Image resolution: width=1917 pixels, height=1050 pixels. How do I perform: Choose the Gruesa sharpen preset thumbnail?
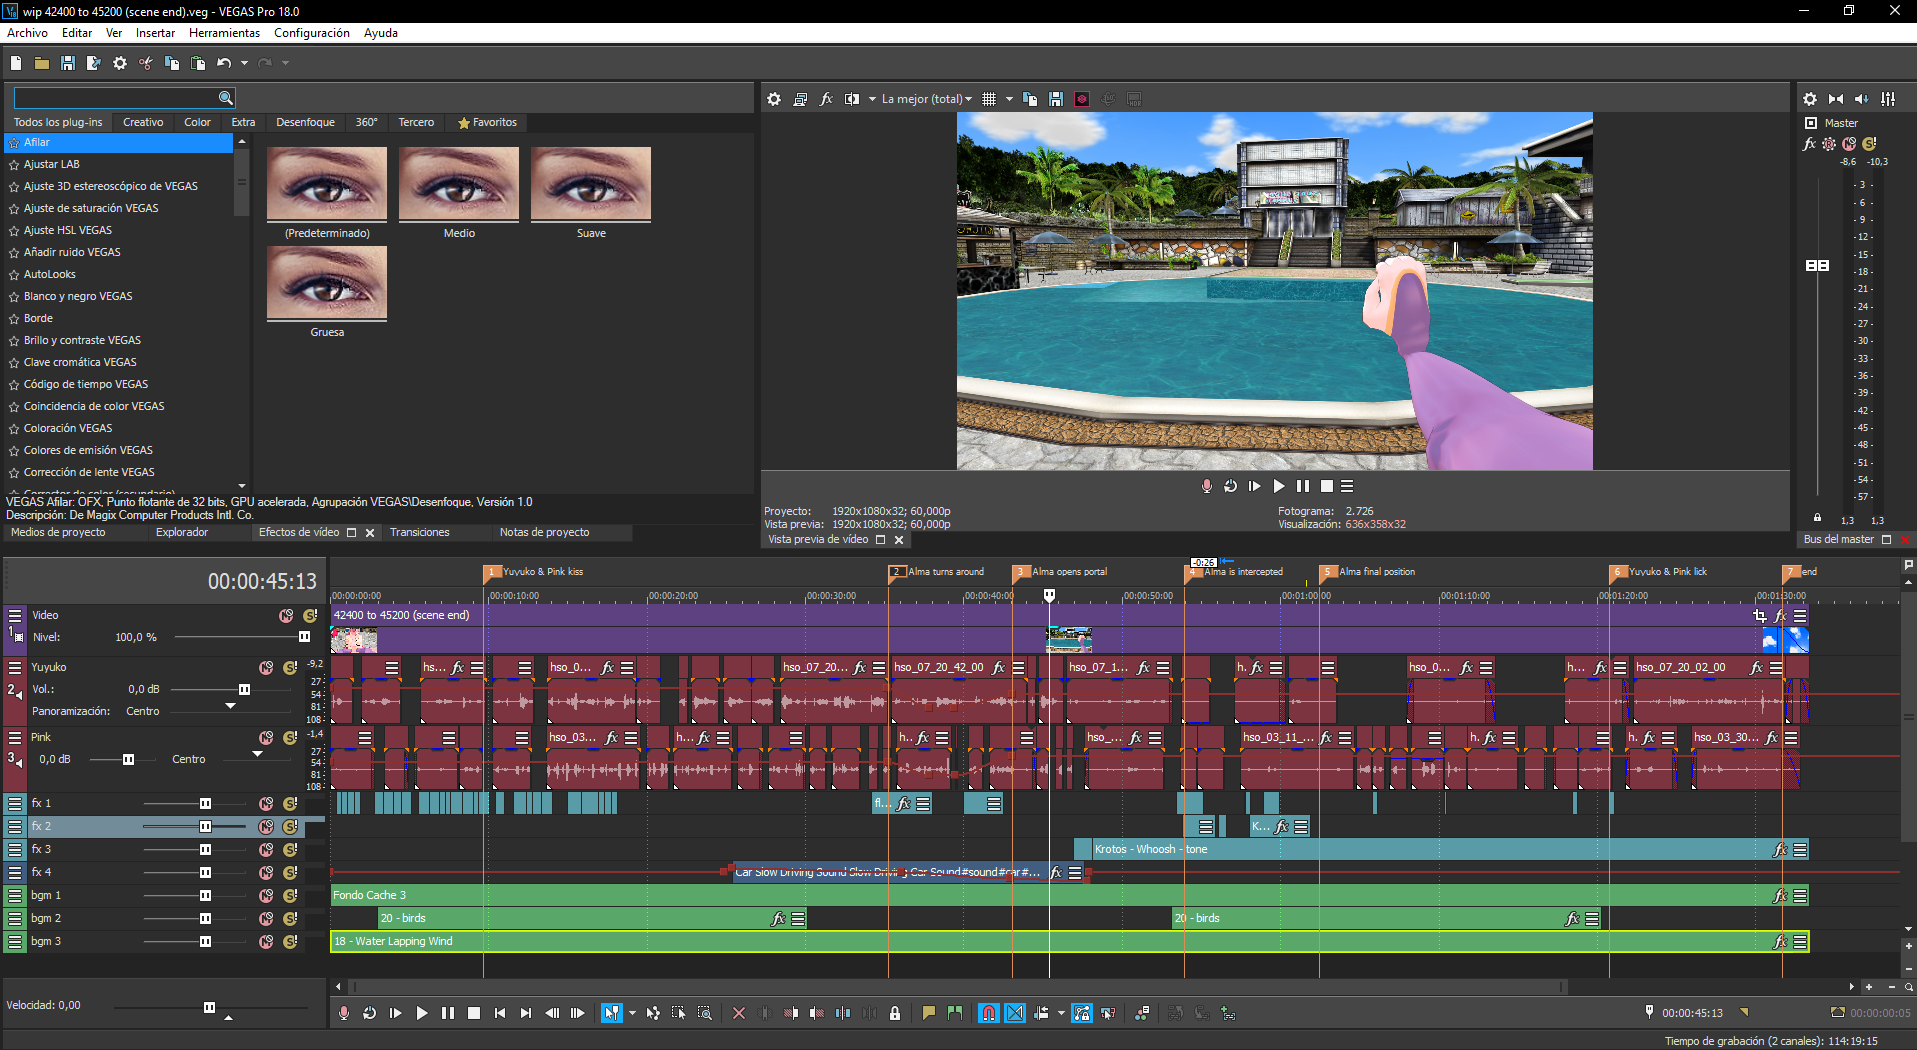pyautogui.click(x=327, y=283)
